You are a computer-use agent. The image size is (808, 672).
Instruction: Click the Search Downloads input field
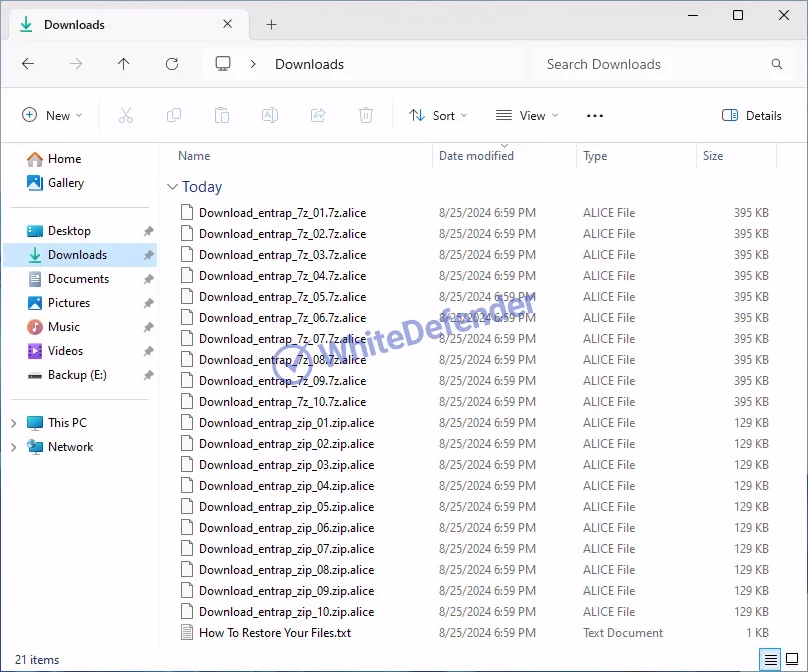[650, 64]
